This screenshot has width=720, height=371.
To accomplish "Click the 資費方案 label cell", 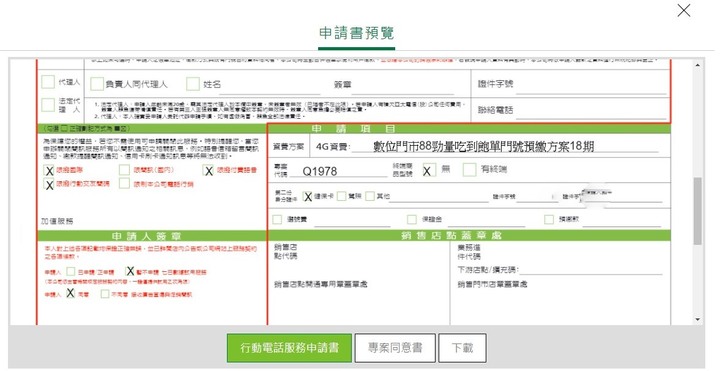I will (288, 146).
